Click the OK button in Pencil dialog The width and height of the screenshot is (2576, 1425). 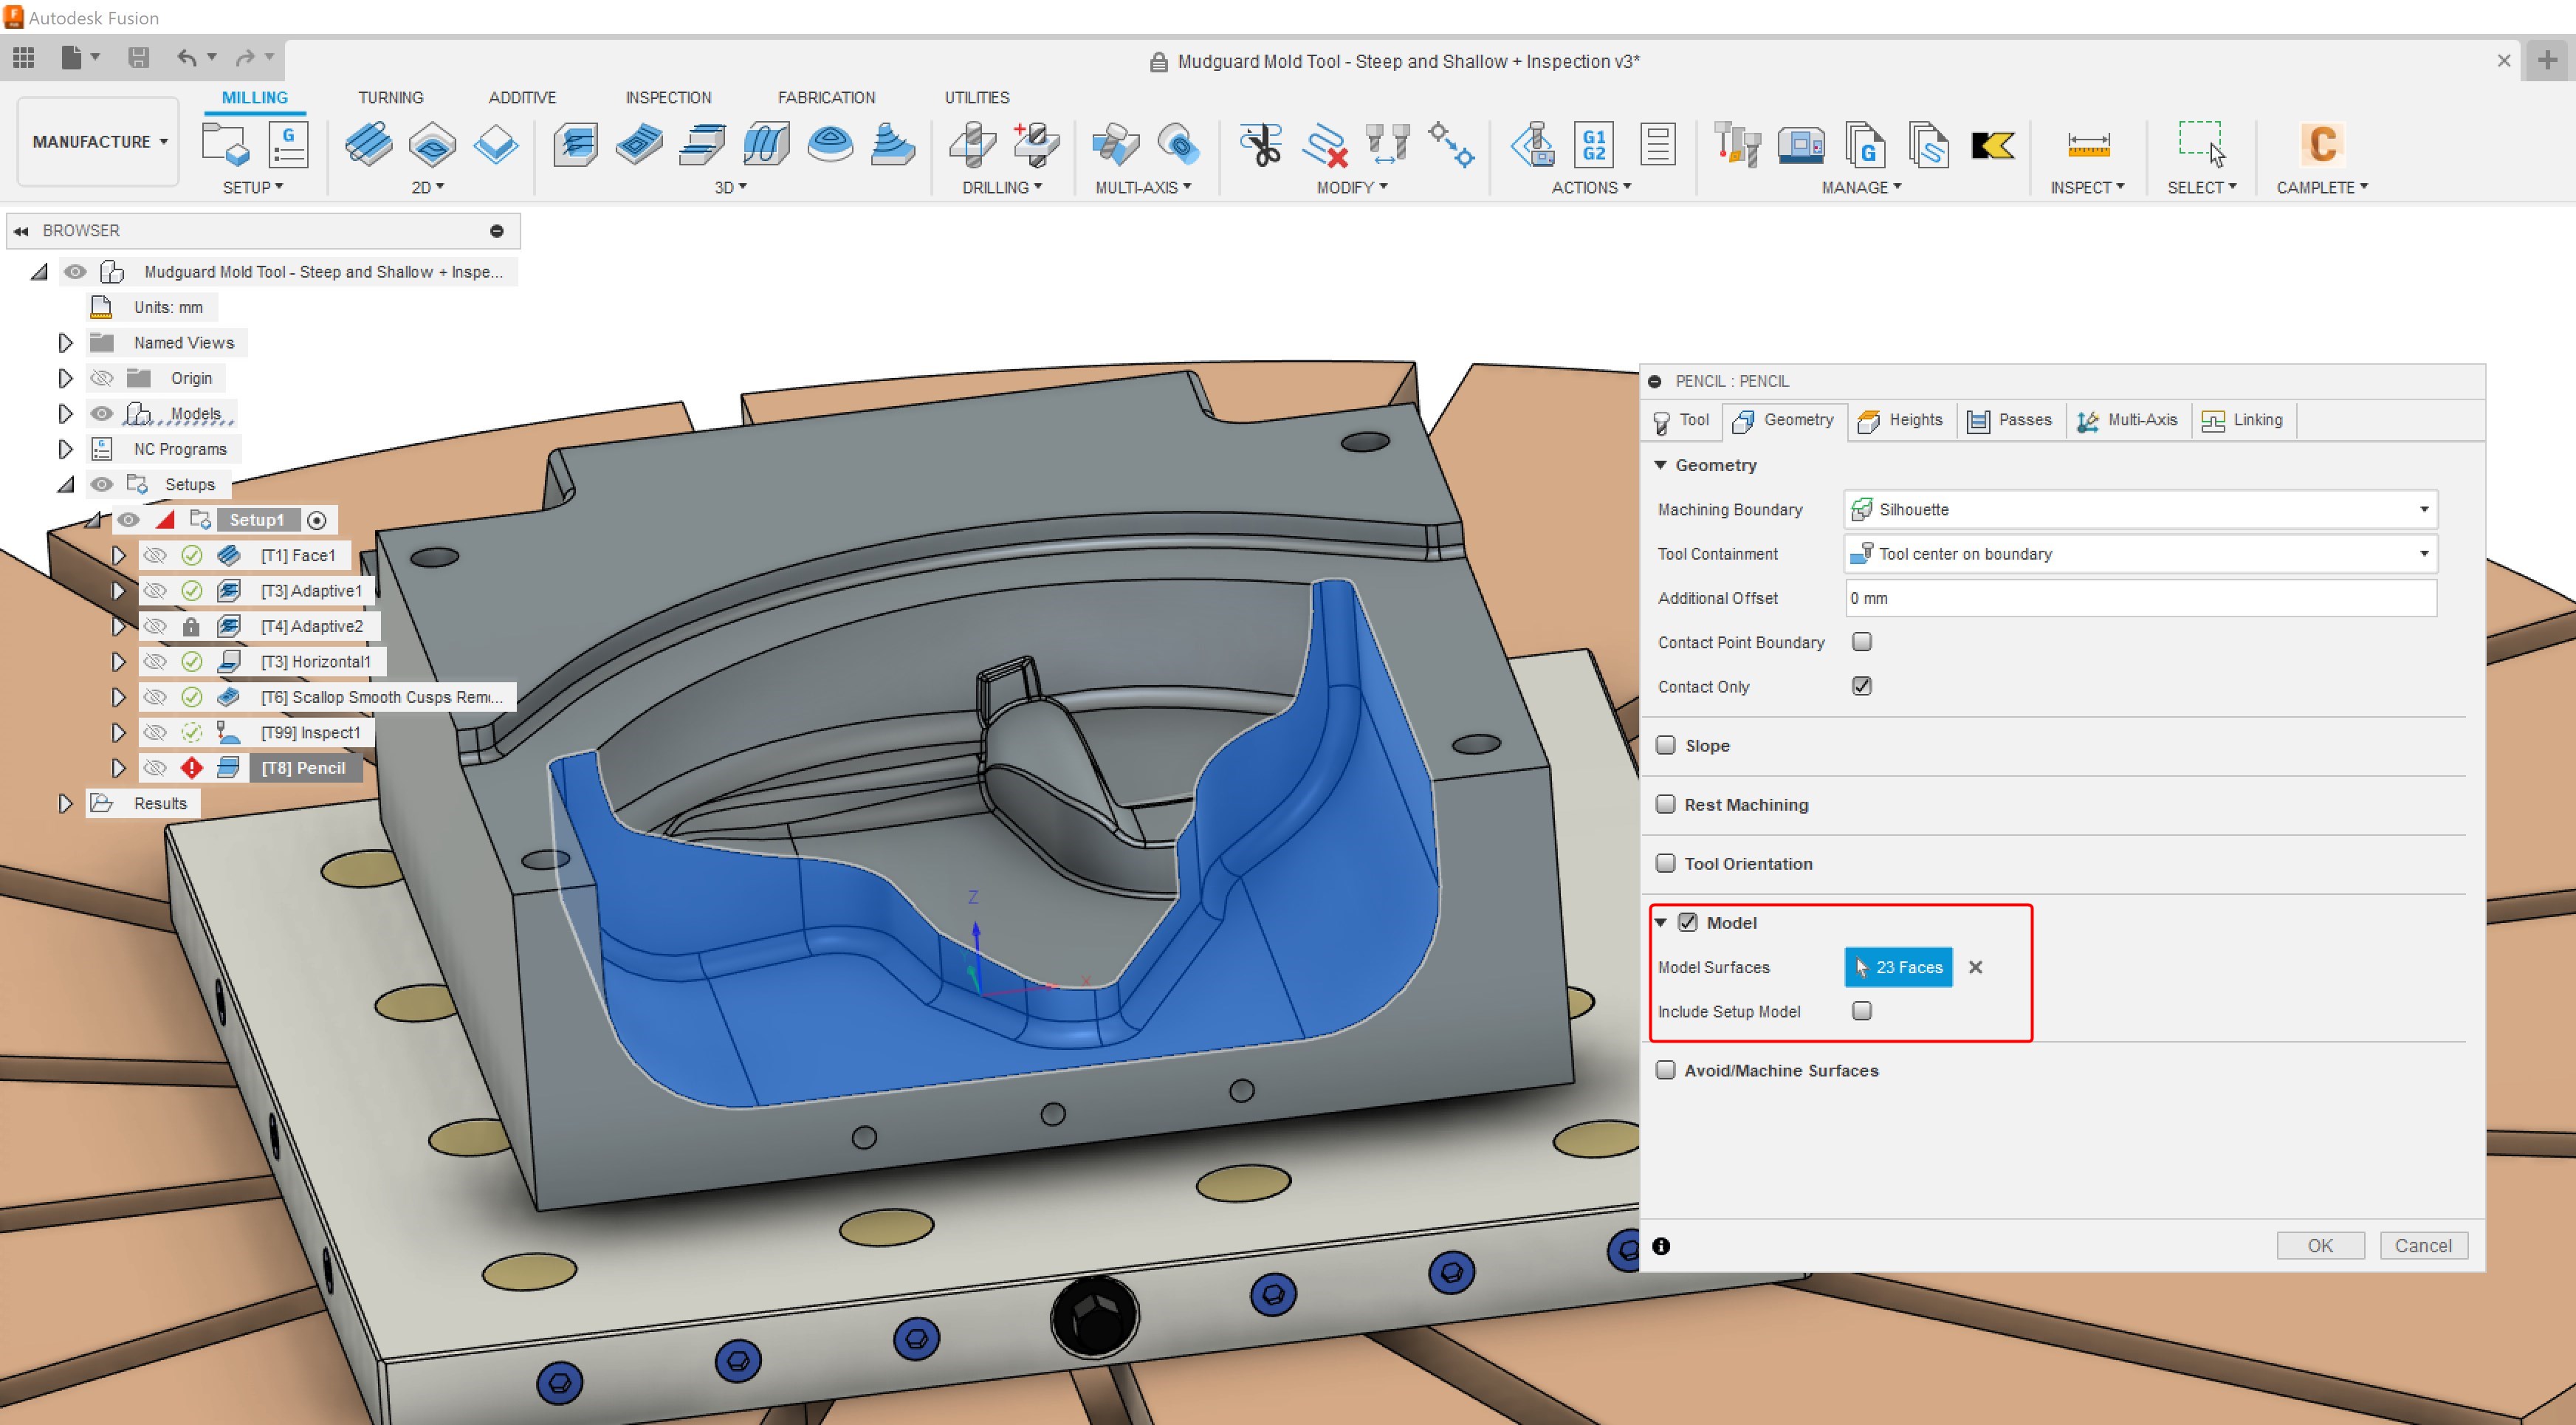click(x=2320, y=1245)
